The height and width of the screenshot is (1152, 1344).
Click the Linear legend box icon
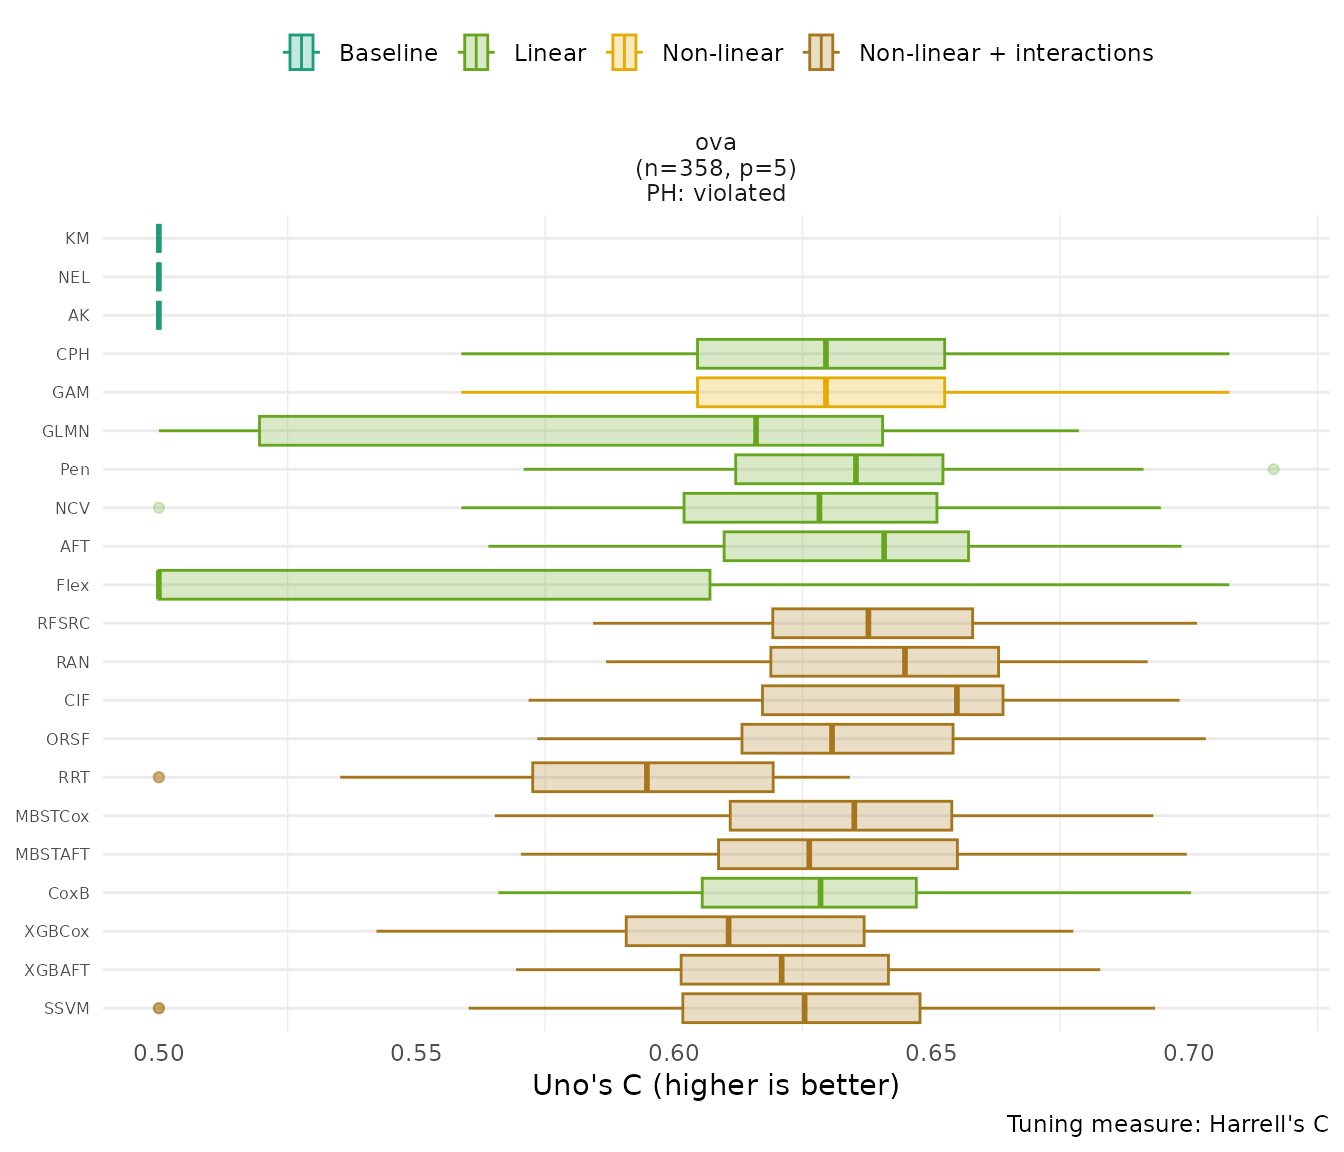475,53
